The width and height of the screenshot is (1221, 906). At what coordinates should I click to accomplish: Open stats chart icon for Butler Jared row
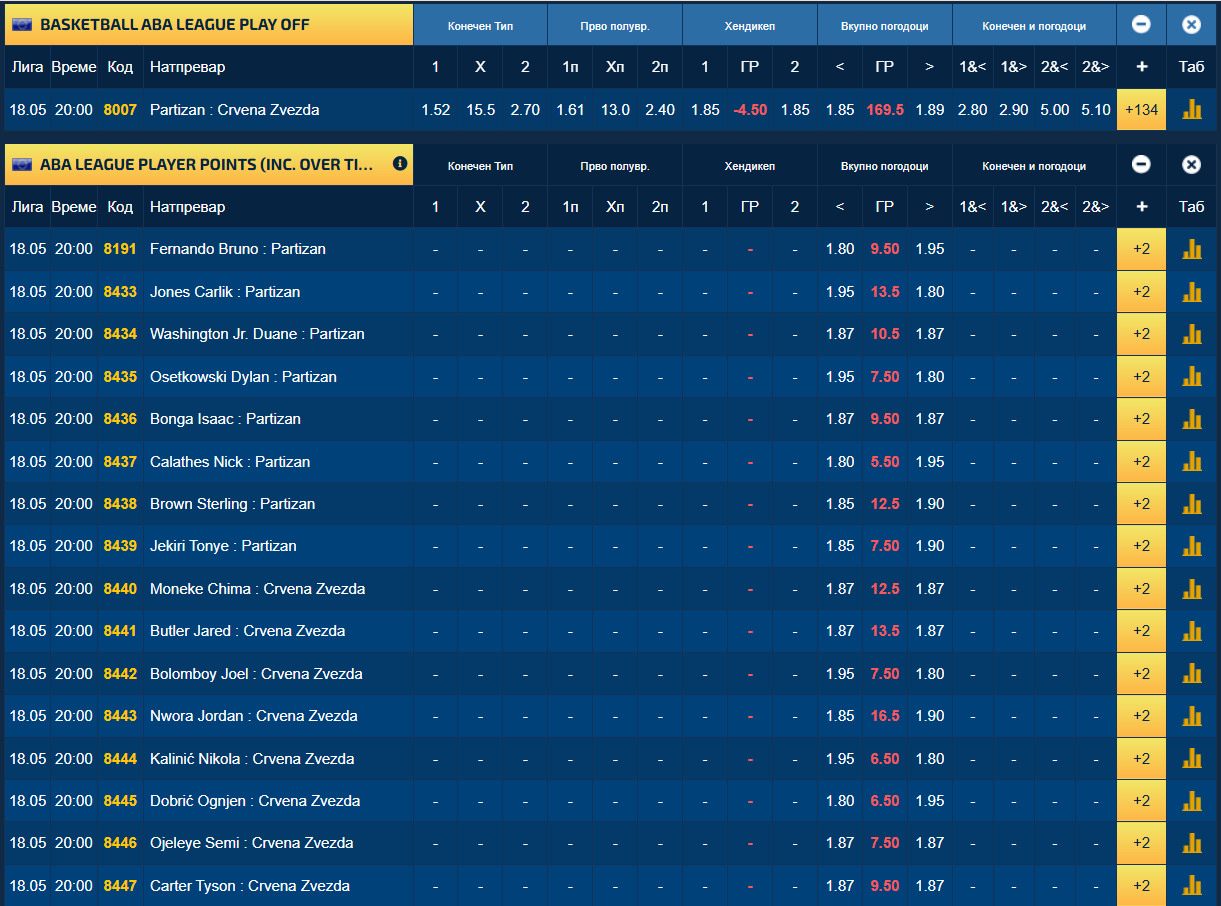tap(1192, 631)
